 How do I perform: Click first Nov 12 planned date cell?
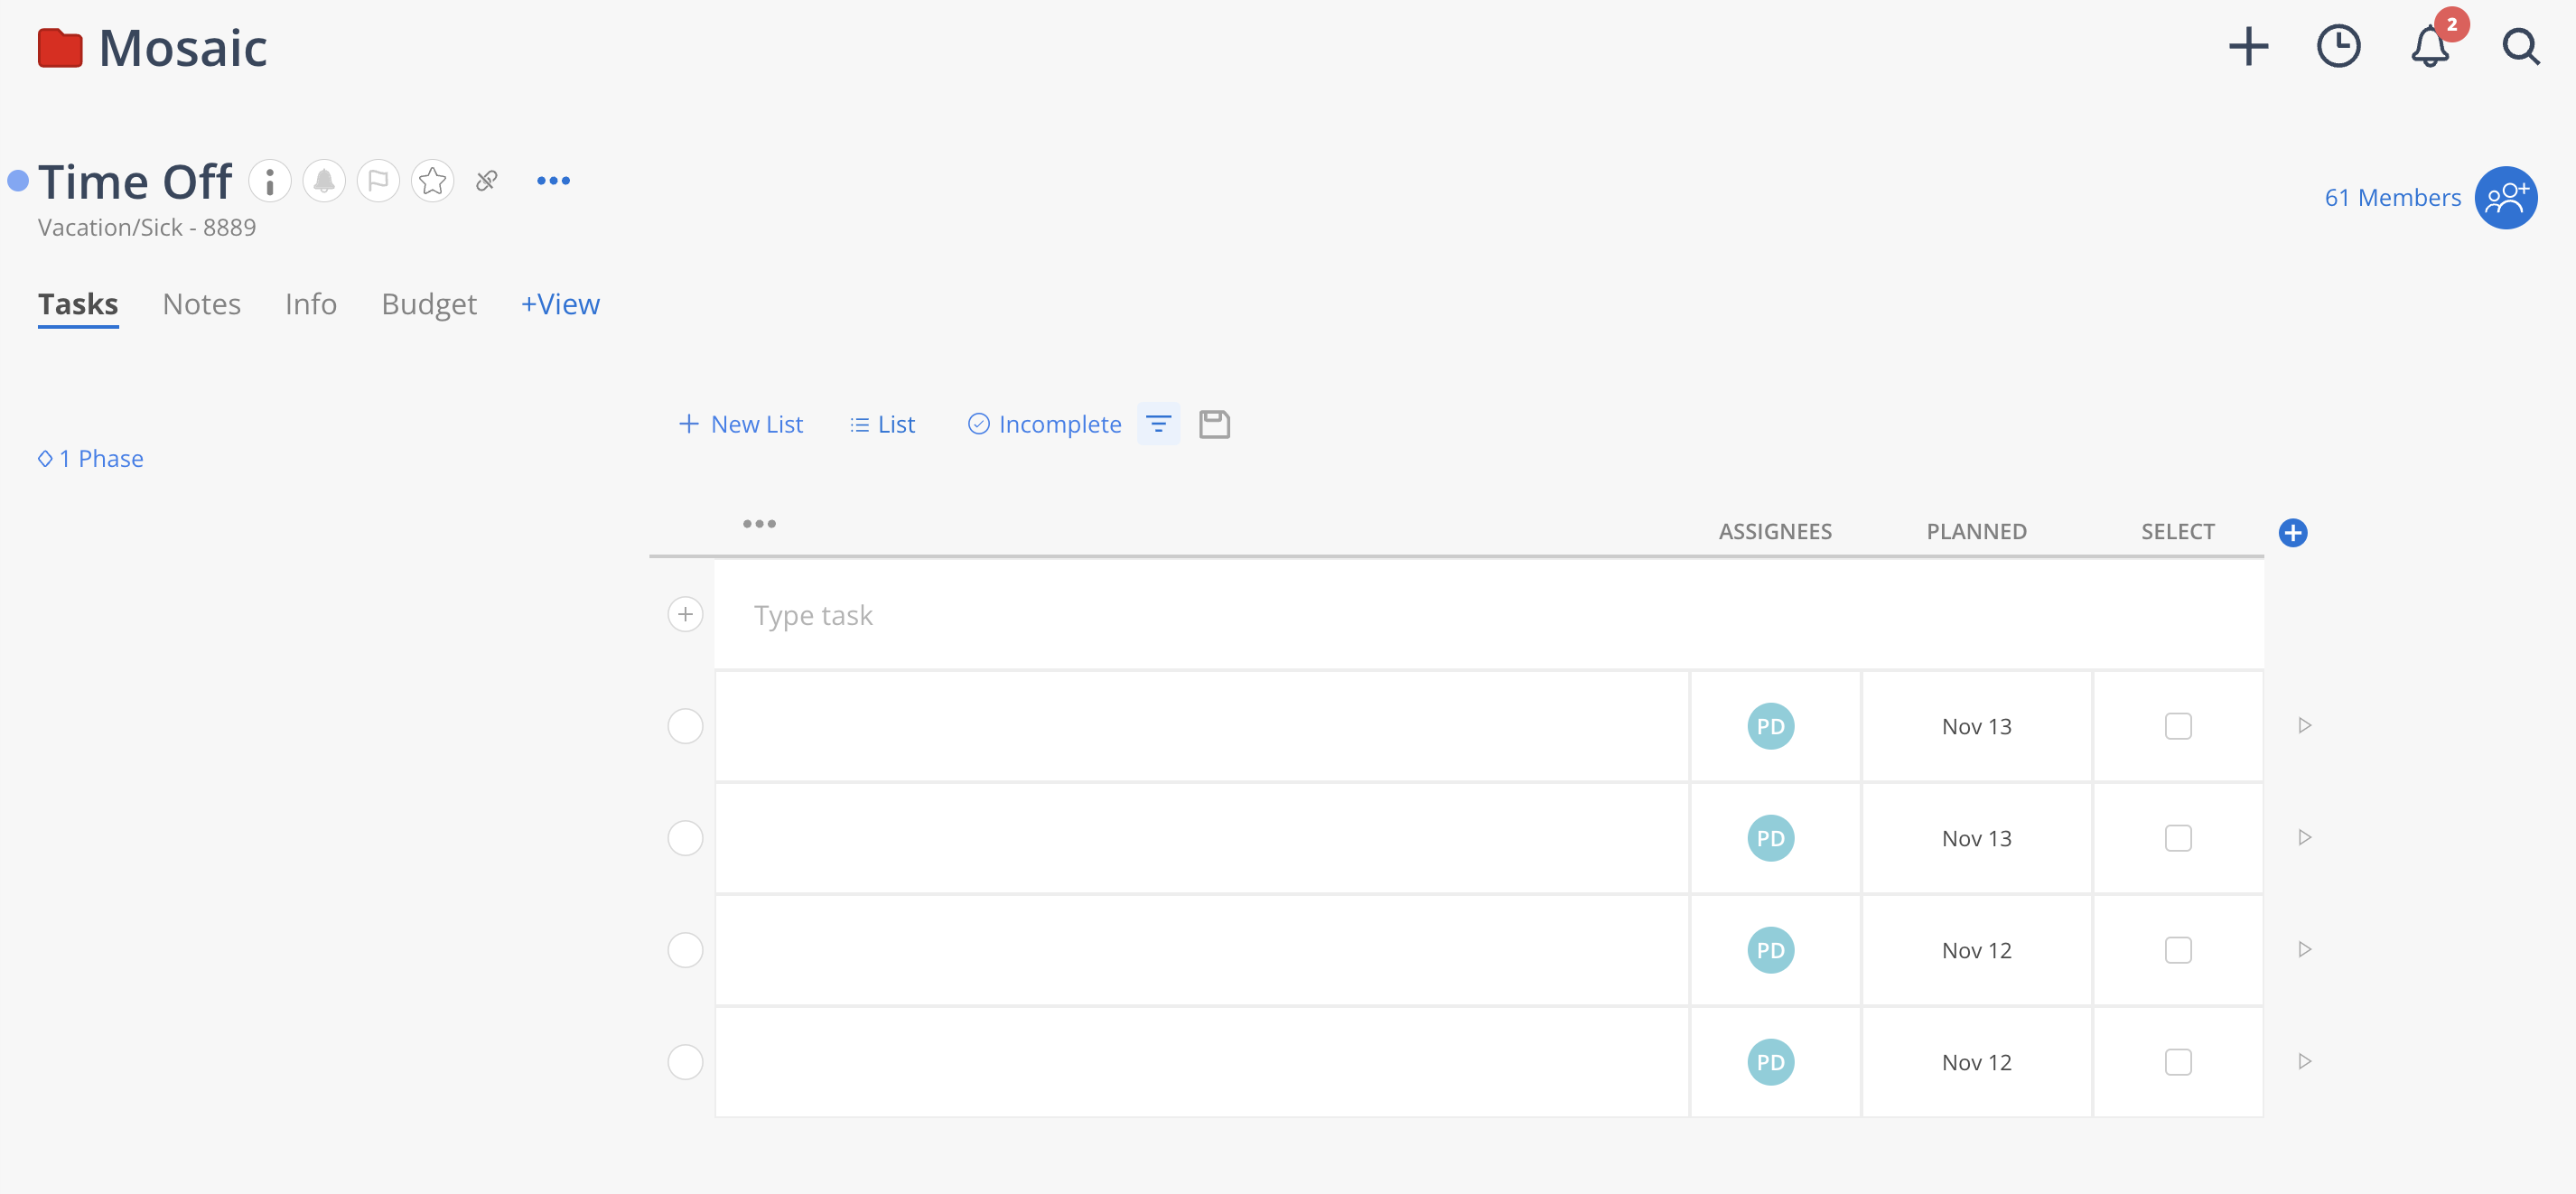tap(1976, 950)
